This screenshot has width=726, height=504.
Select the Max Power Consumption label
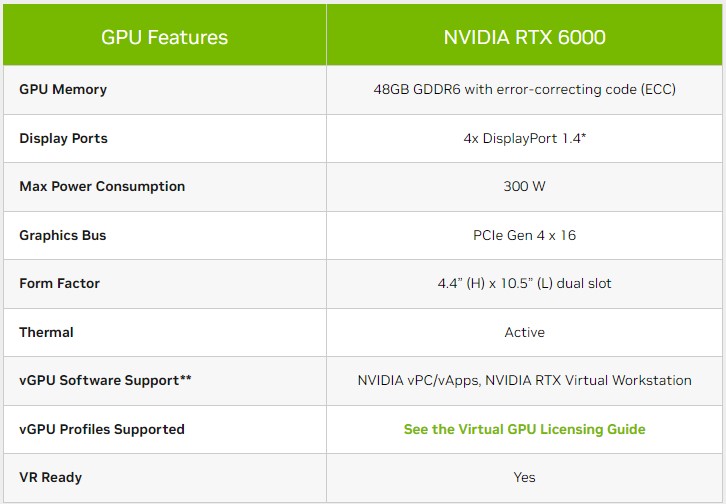[x=102, y=186]
